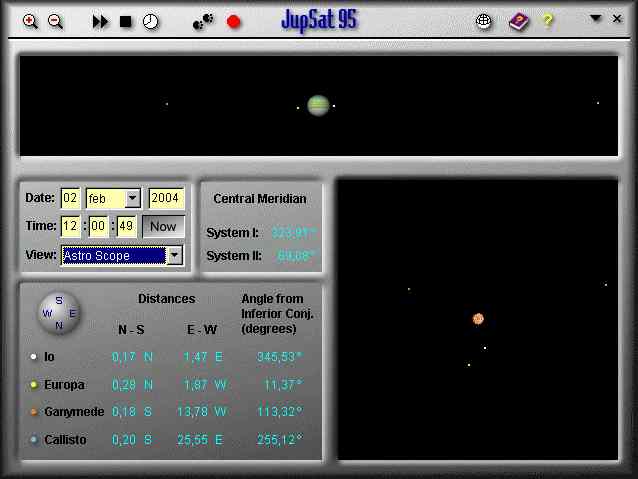This screenshot has height=479, width=638.
Task: Click the Callisto label in table
Action: pos(65,440)
